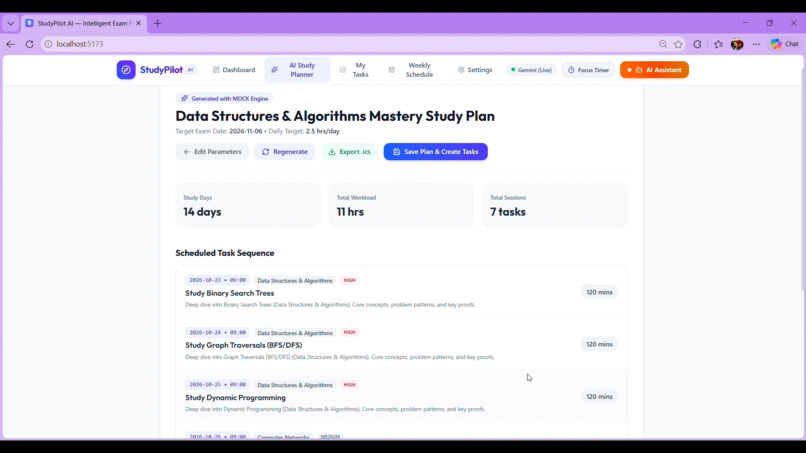This screenshot has height=453, width=806.
Task: Open Settings from the navigation bar
Action: tap(475, 70)
